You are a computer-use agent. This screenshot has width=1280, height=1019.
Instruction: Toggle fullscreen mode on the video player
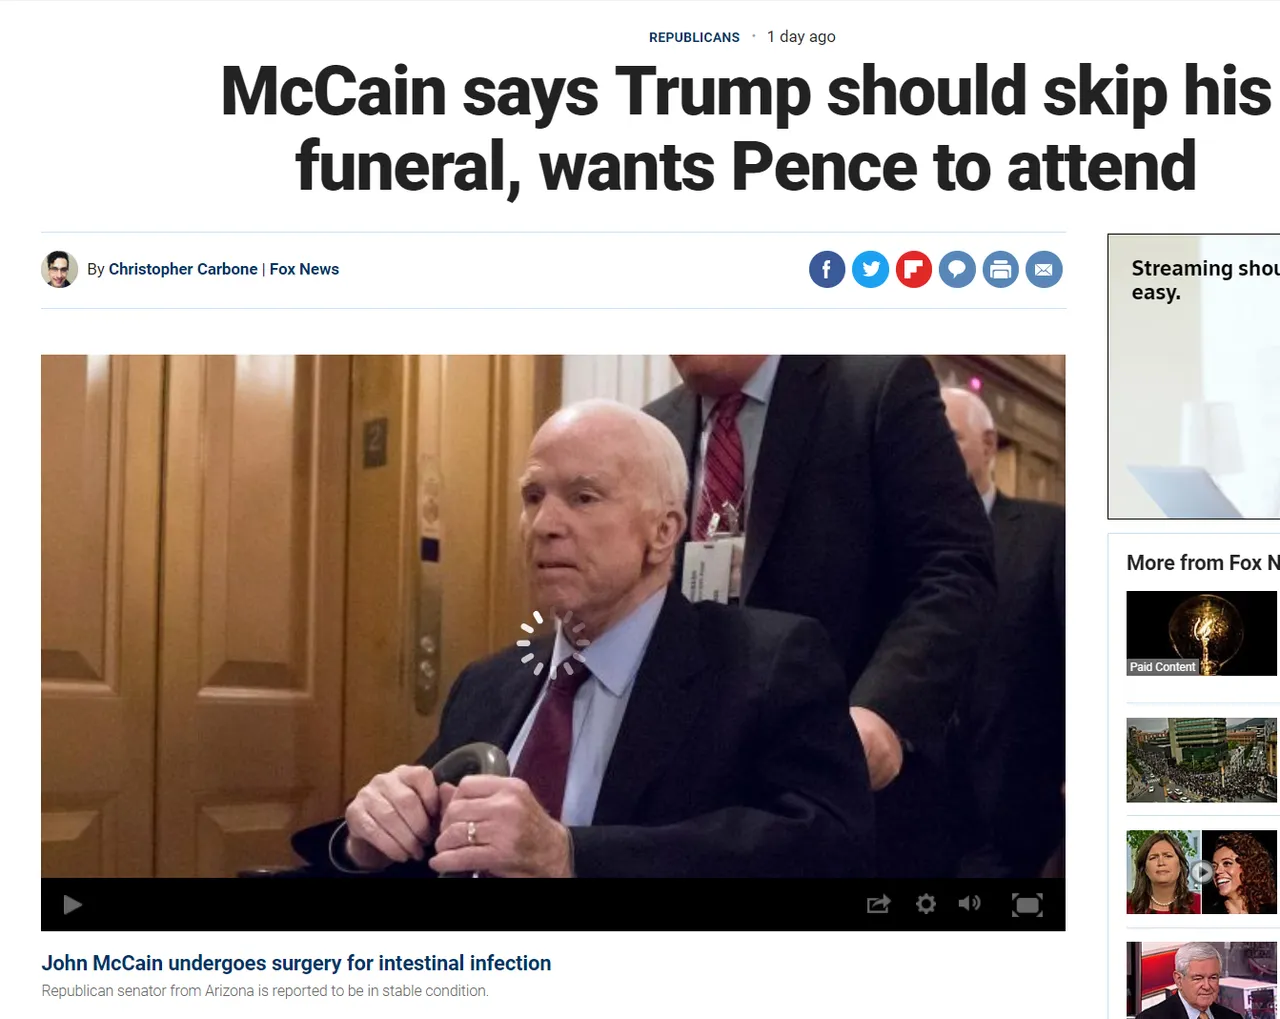coord(1027,905)
